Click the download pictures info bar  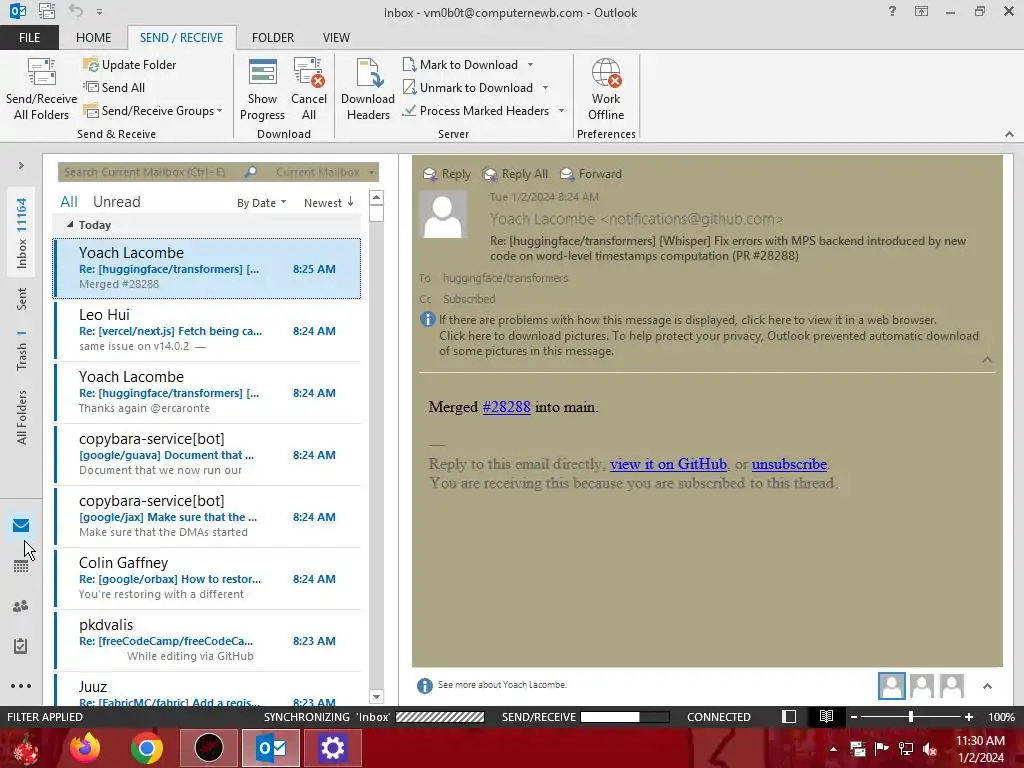pyautogui.click(x=709, y=344)
